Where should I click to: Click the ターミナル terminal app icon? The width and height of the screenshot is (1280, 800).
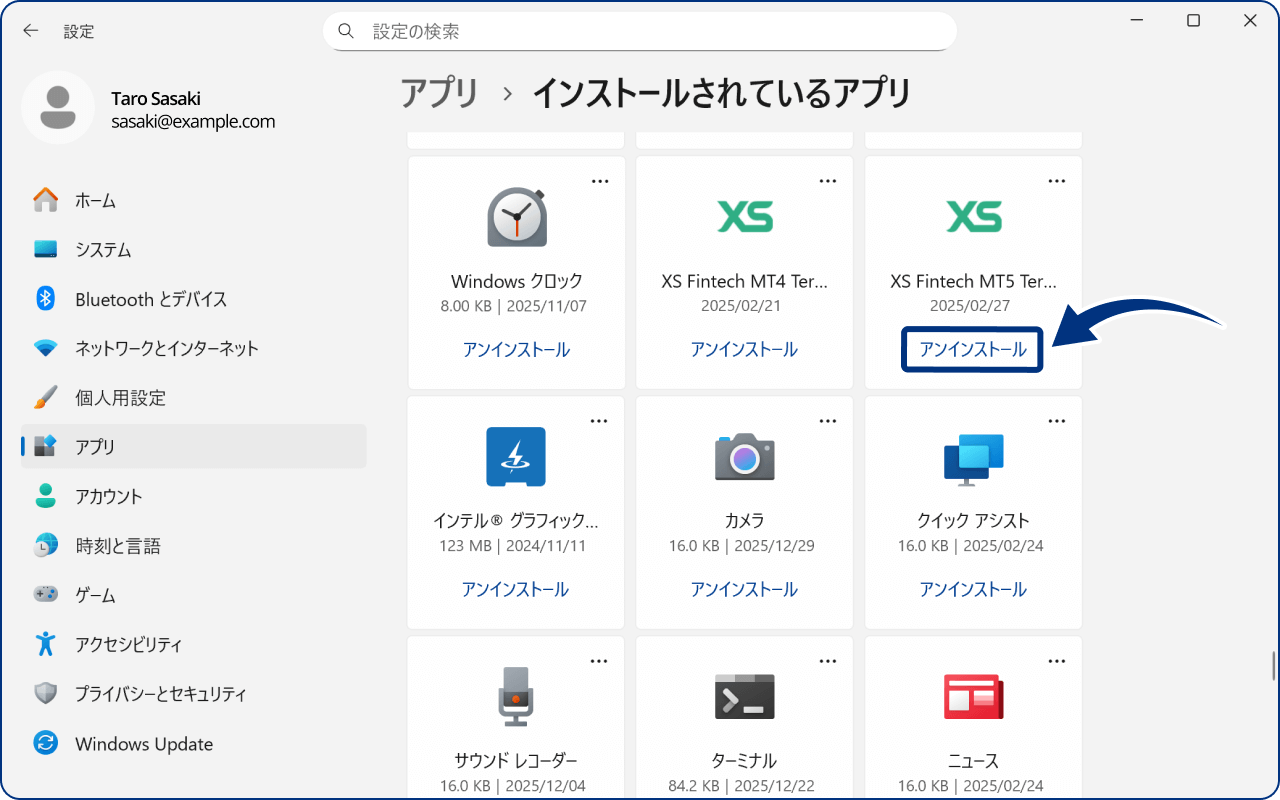pyautogui.click(x=745, y=697)
